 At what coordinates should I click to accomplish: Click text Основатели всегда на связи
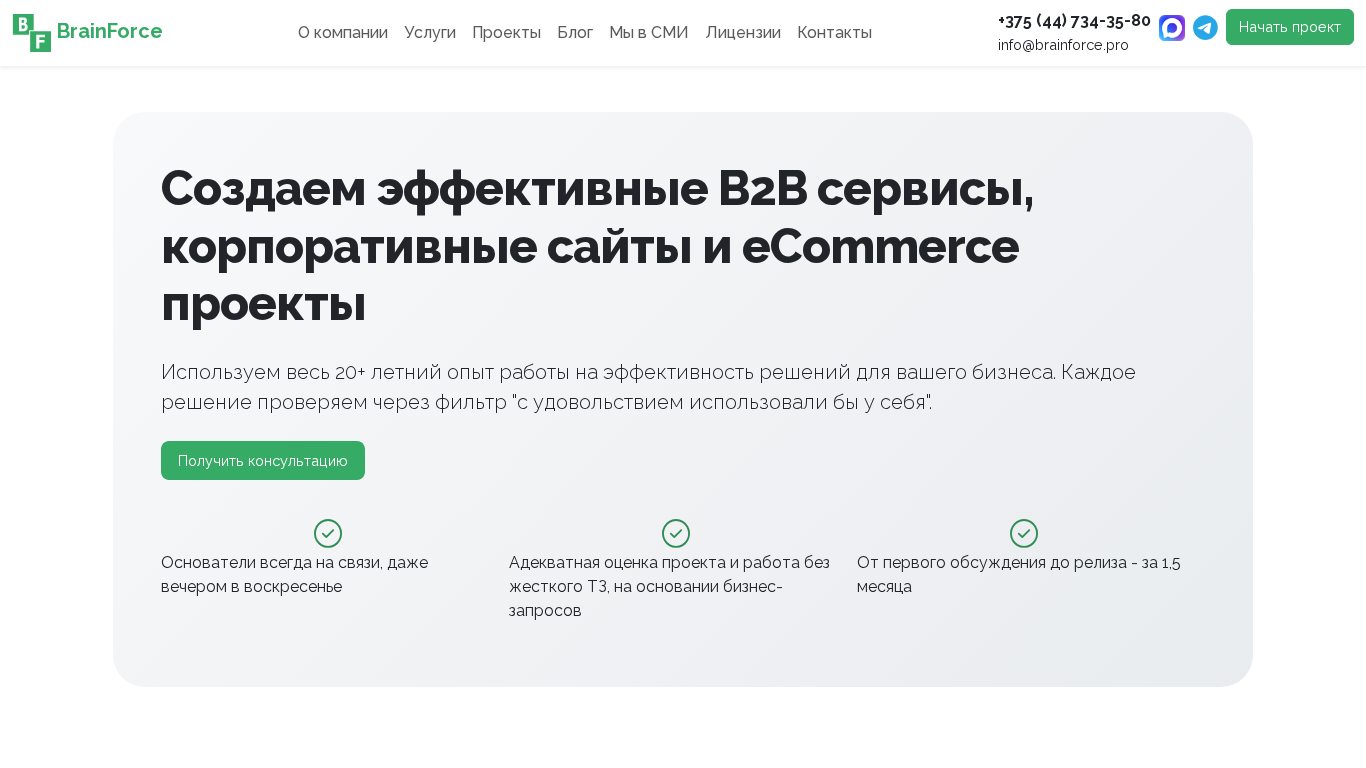pos(294,575)
